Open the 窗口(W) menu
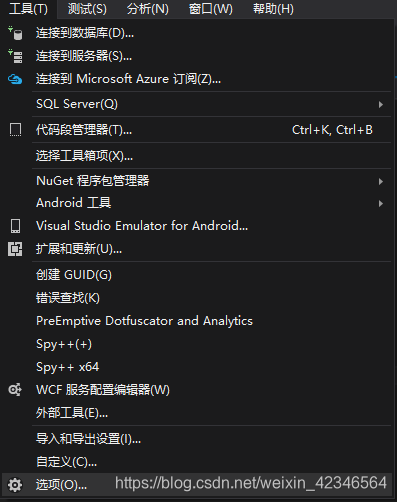The image size is (397, 502). point(211,9)
